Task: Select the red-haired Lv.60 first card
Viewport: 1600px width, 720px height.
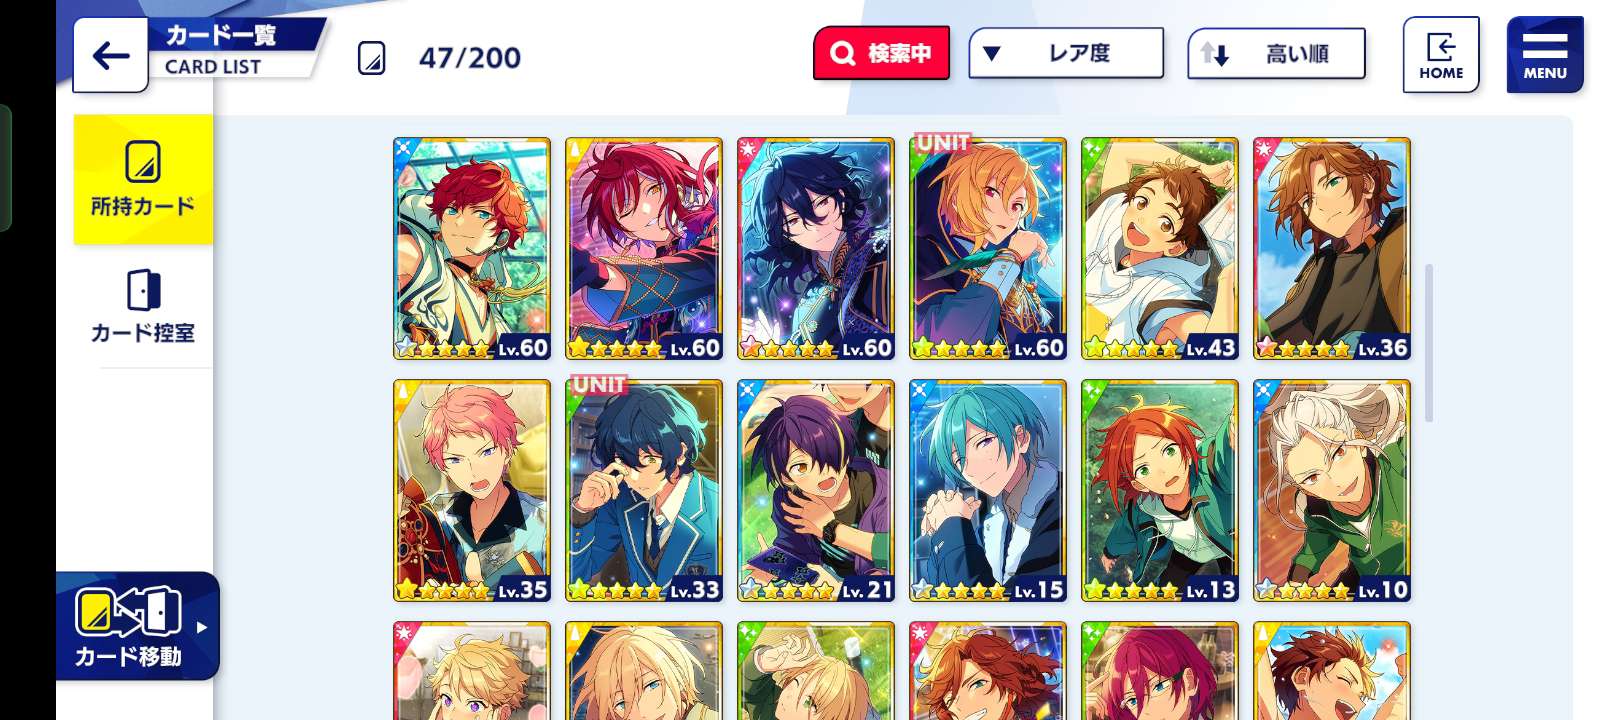Action: (x=472, y=249)
